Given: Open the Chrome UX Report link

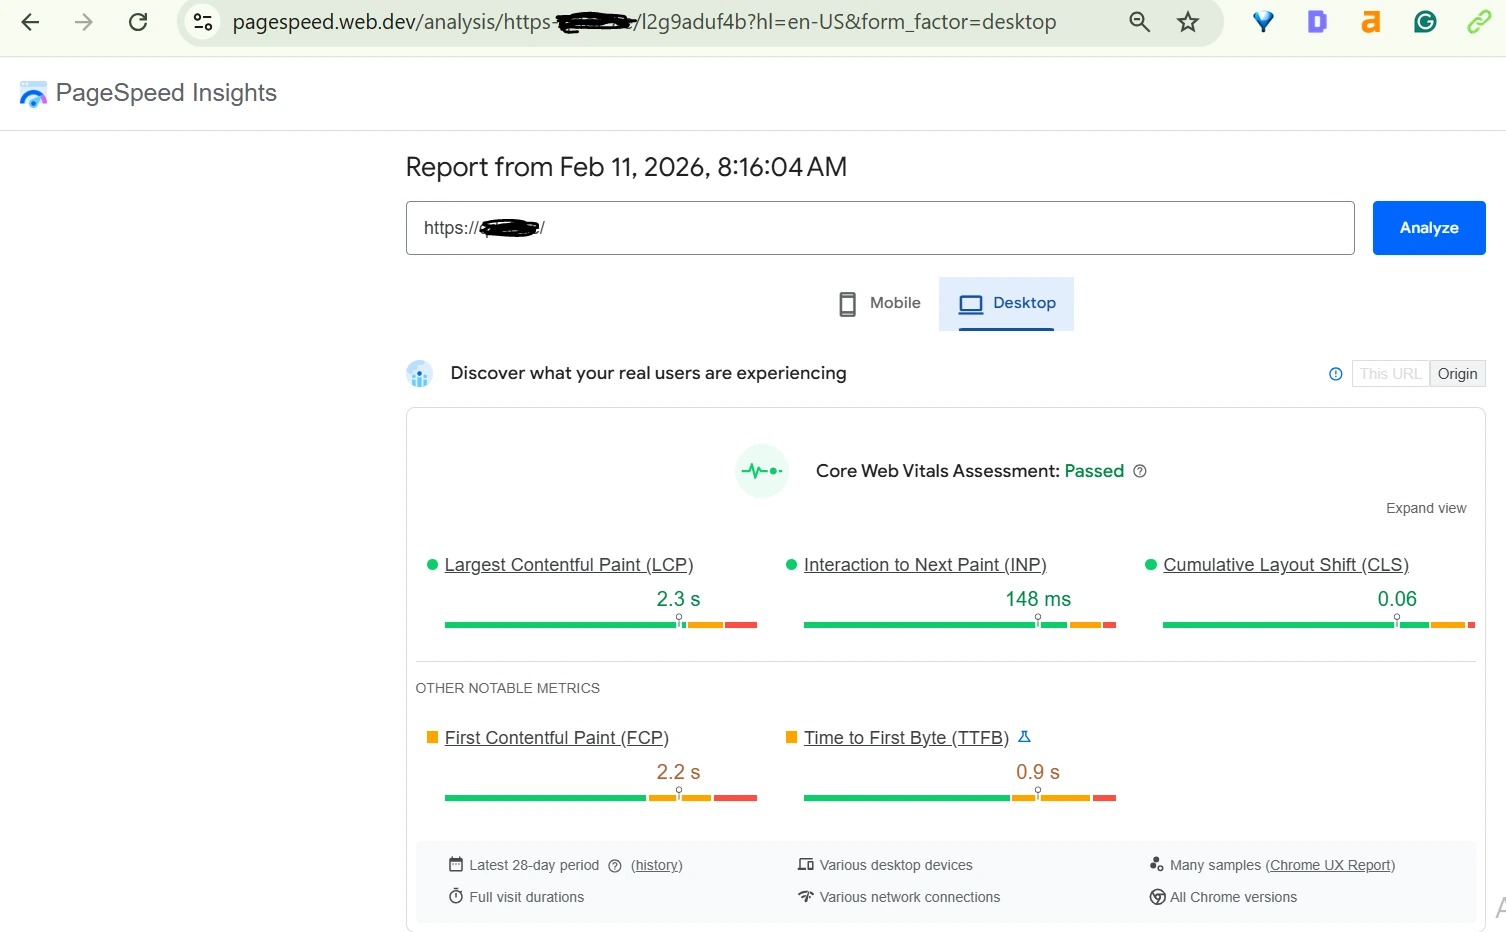Looking at the screenshot, I should pos(1330,866).
